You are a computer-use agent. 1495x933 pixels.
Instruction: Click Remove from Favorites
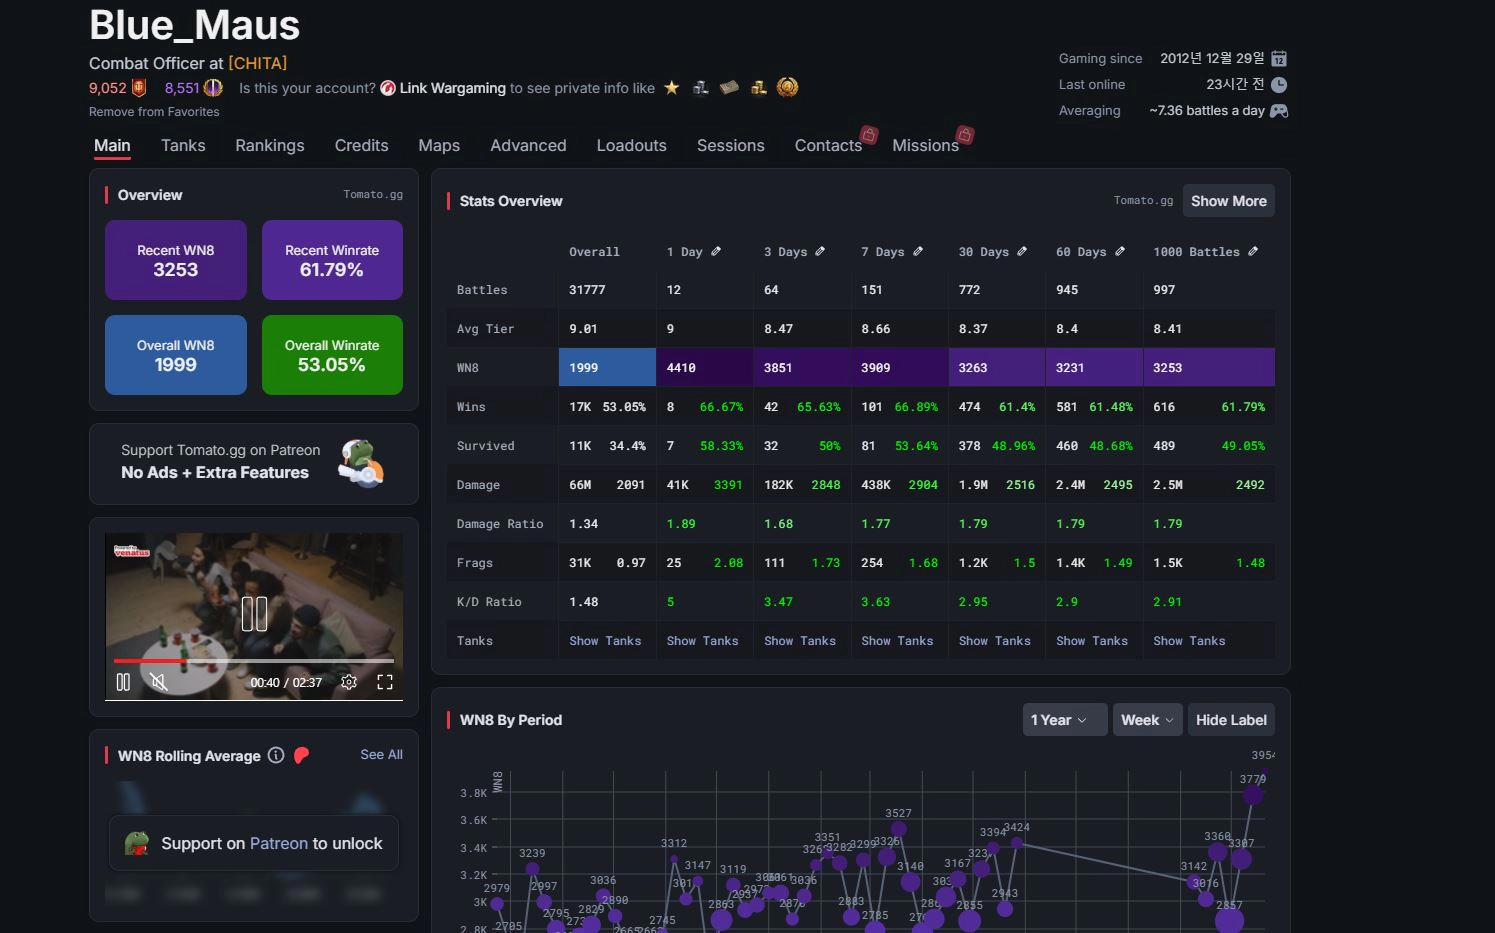pyautogui.click(x=154, y=112)
